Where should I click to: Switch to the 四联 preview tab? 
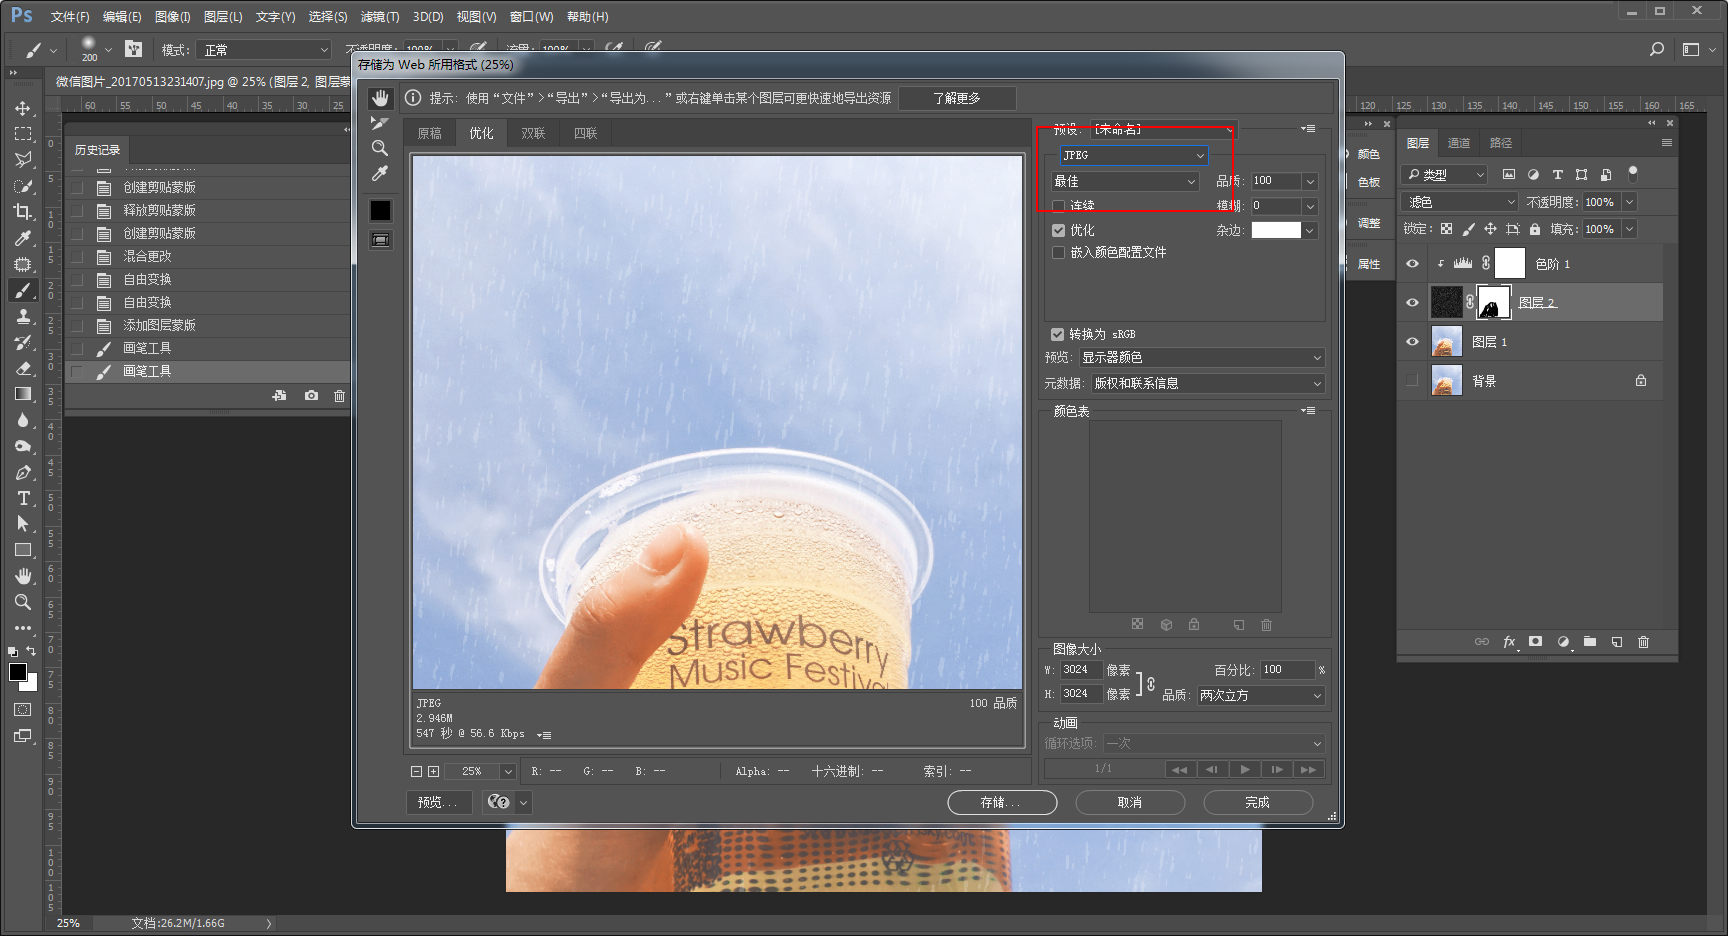click(586, 133)
